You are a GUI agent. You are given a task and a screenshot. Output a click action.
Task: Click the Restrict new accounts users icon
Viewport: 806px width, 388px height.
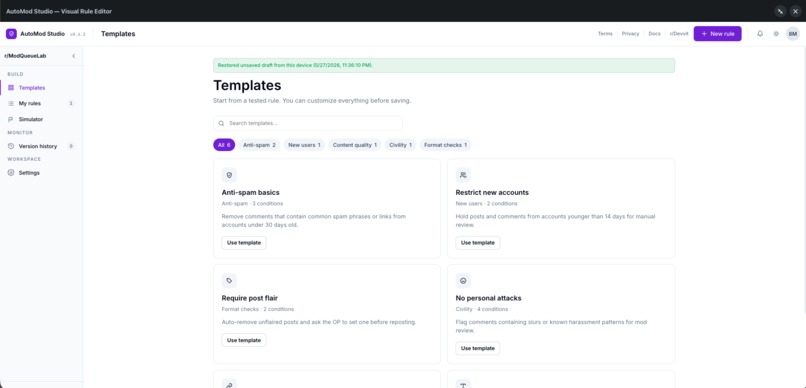[463, 175]
